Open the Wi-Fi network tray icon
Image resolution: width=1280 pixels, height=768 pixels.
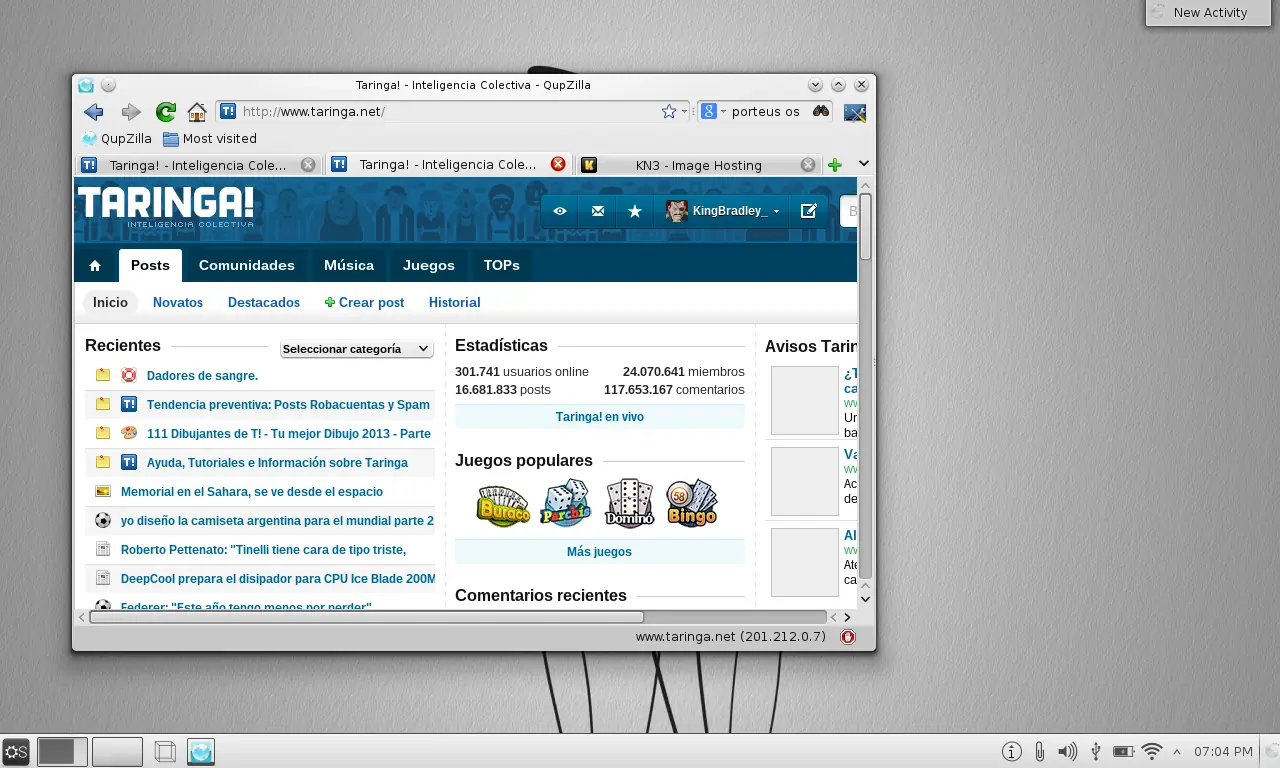coord(1152,751)
